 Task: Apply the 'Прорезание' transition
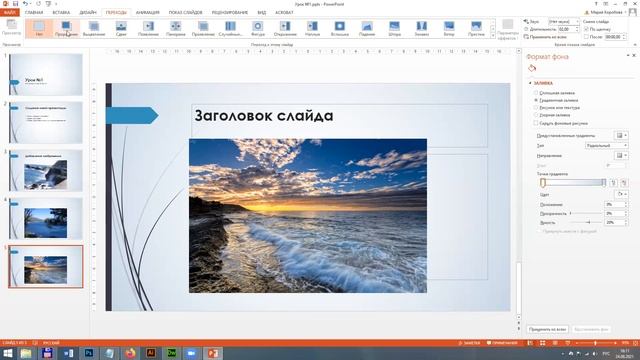66,29
